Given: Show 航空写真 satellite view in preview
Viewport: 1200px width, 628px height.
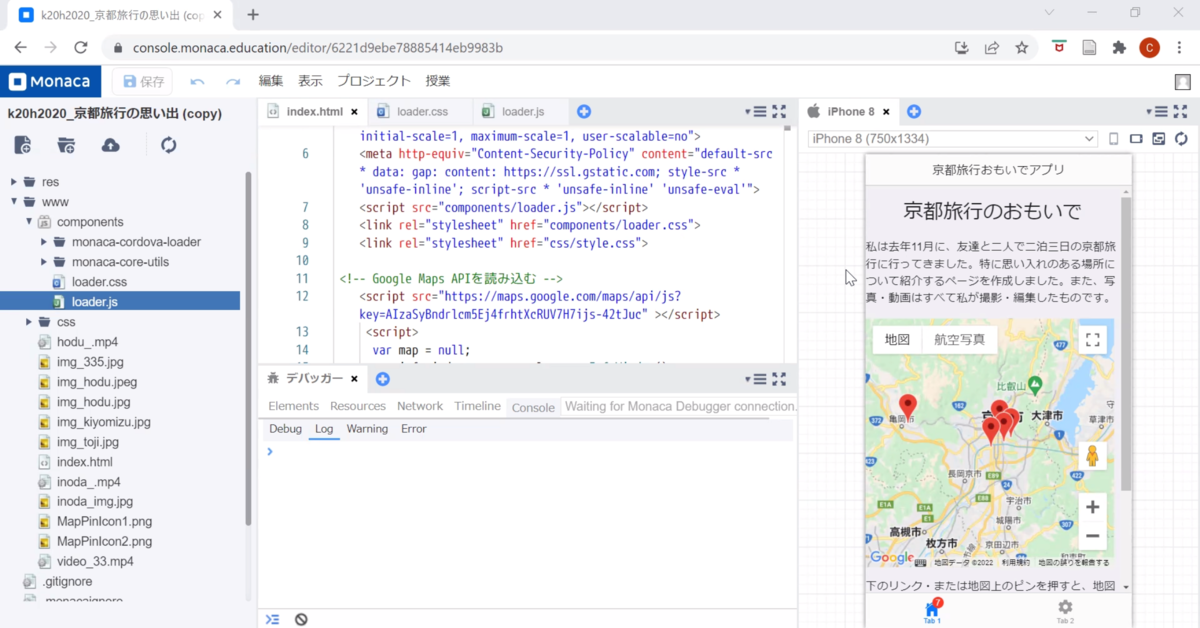Looking at the screenshot, I should click(959, 339).
